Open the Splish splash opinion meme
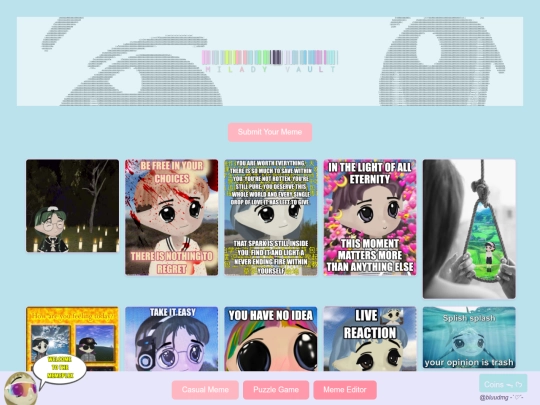This screenshot has width=540, height=405. (469, 338)
